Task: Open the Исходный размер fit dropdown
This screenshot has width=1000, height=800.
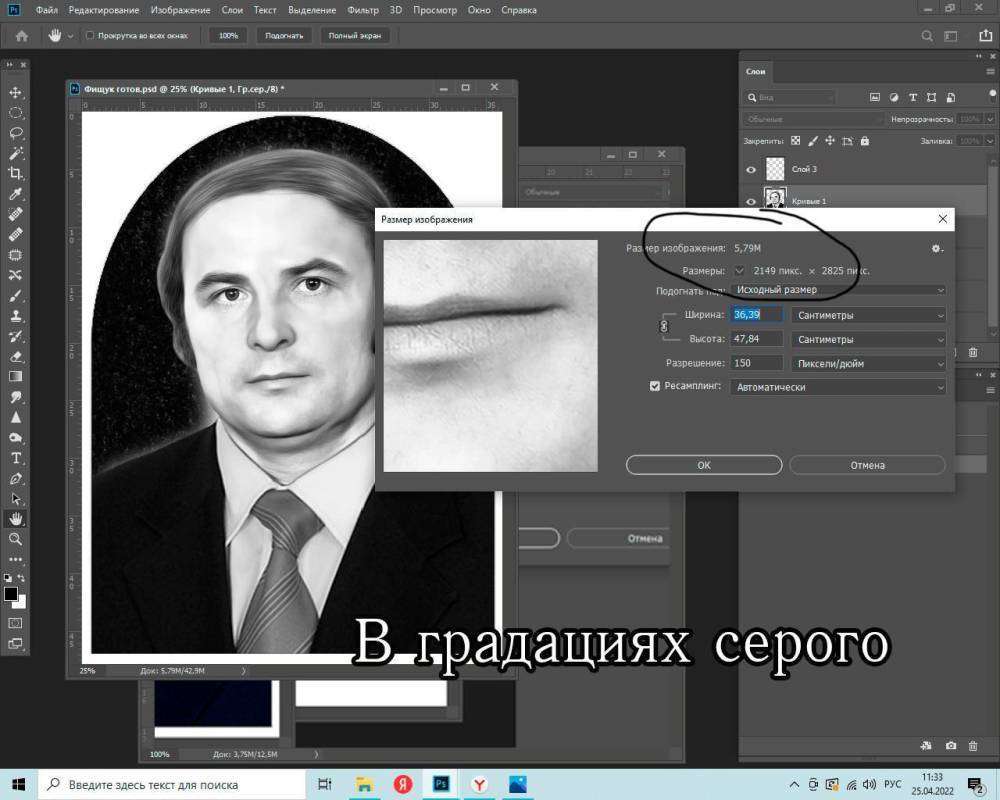Action: coord(838,290)
